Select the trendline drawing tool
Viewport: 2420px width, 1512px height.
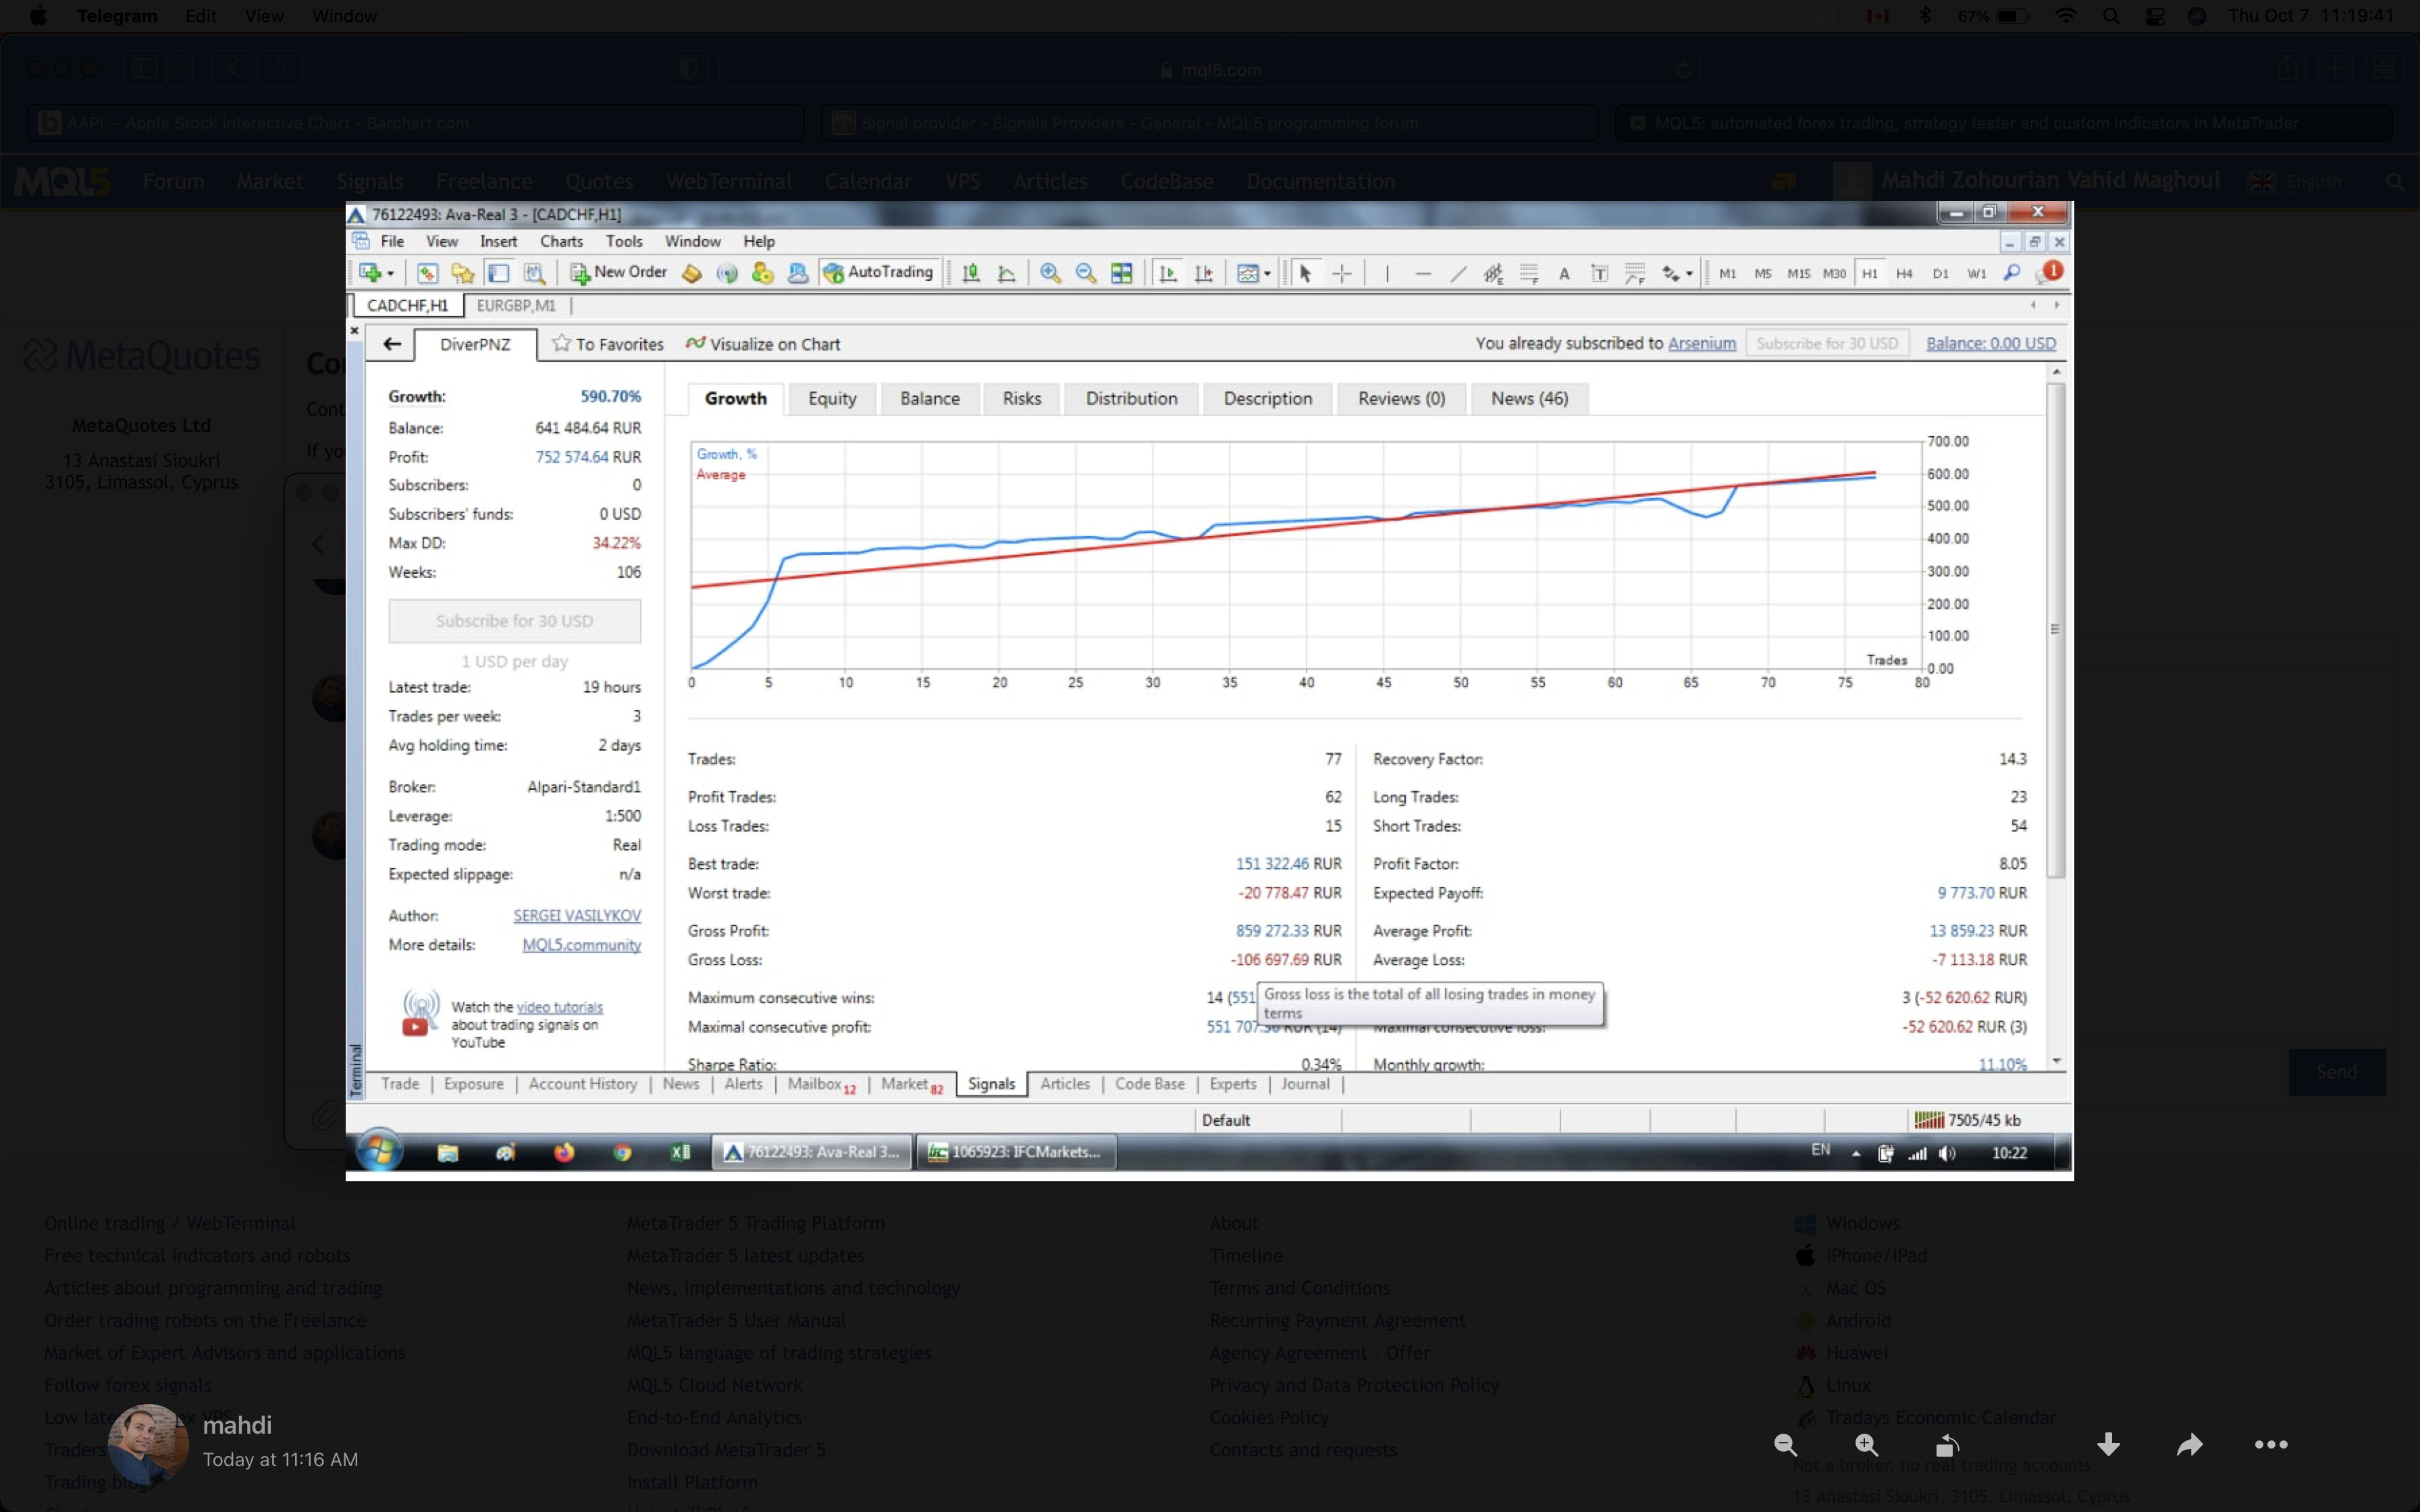(x=1458, y=273)
